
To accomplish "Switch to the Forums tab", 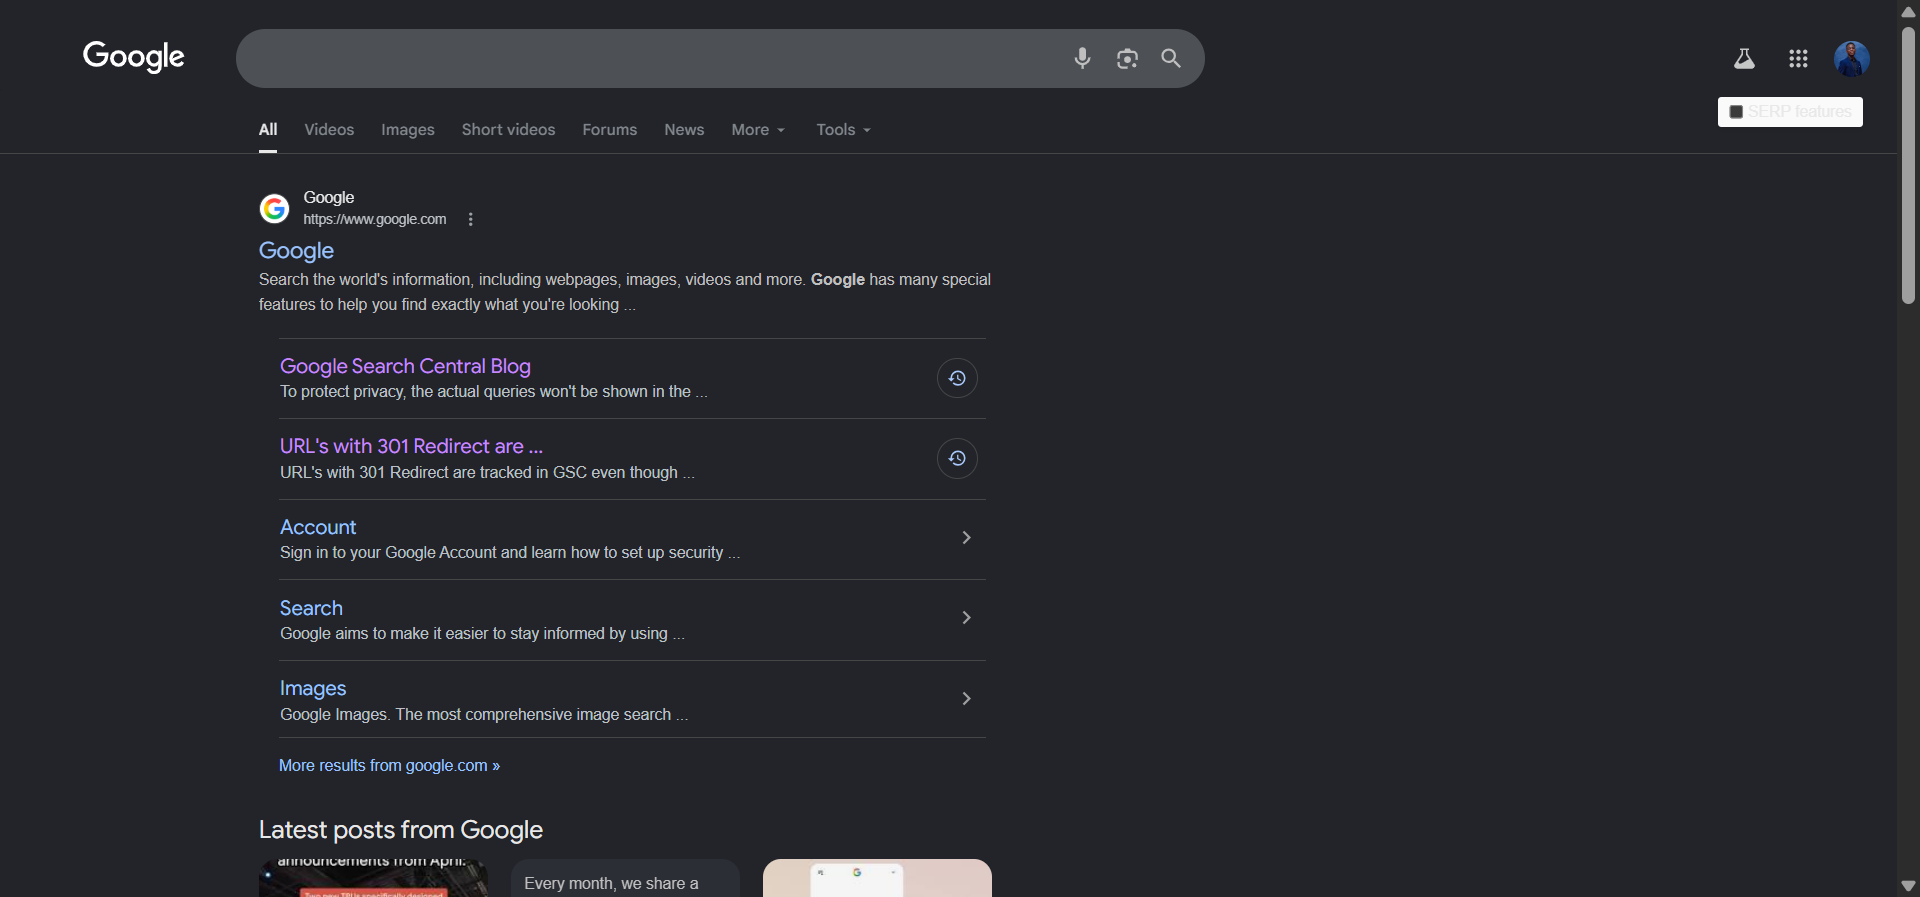I will (x=610, y=130).
